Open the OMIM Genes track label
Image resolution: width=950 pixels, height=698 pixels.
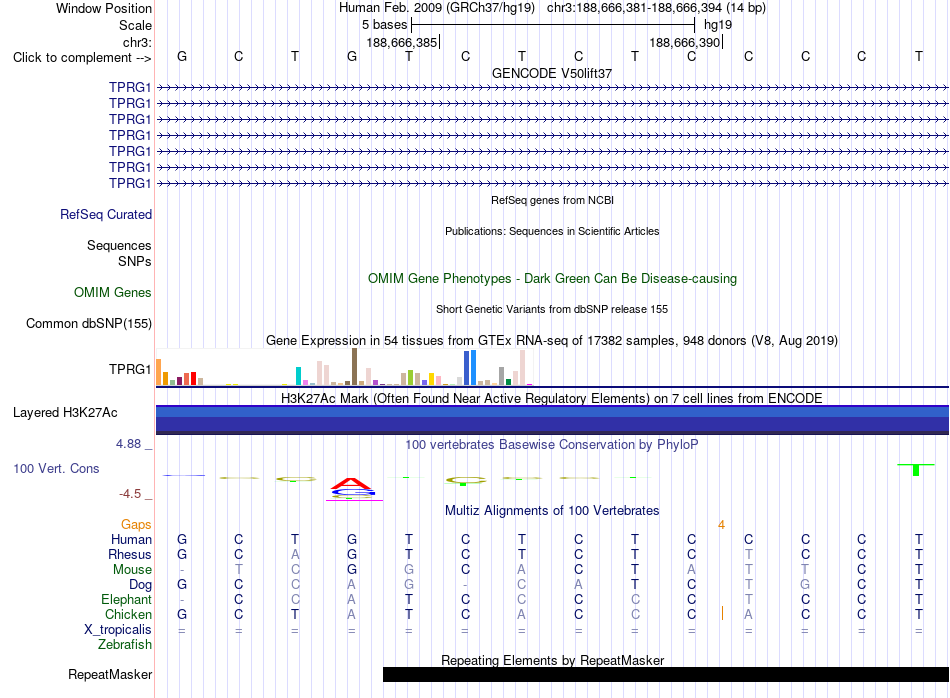(x=113, y=293)
